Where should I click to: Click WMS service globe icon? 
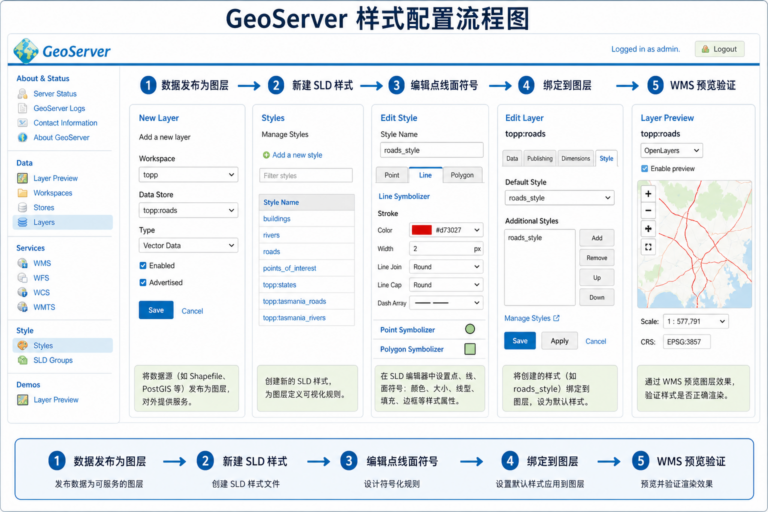pyautogui.click(x=23, y=263)
